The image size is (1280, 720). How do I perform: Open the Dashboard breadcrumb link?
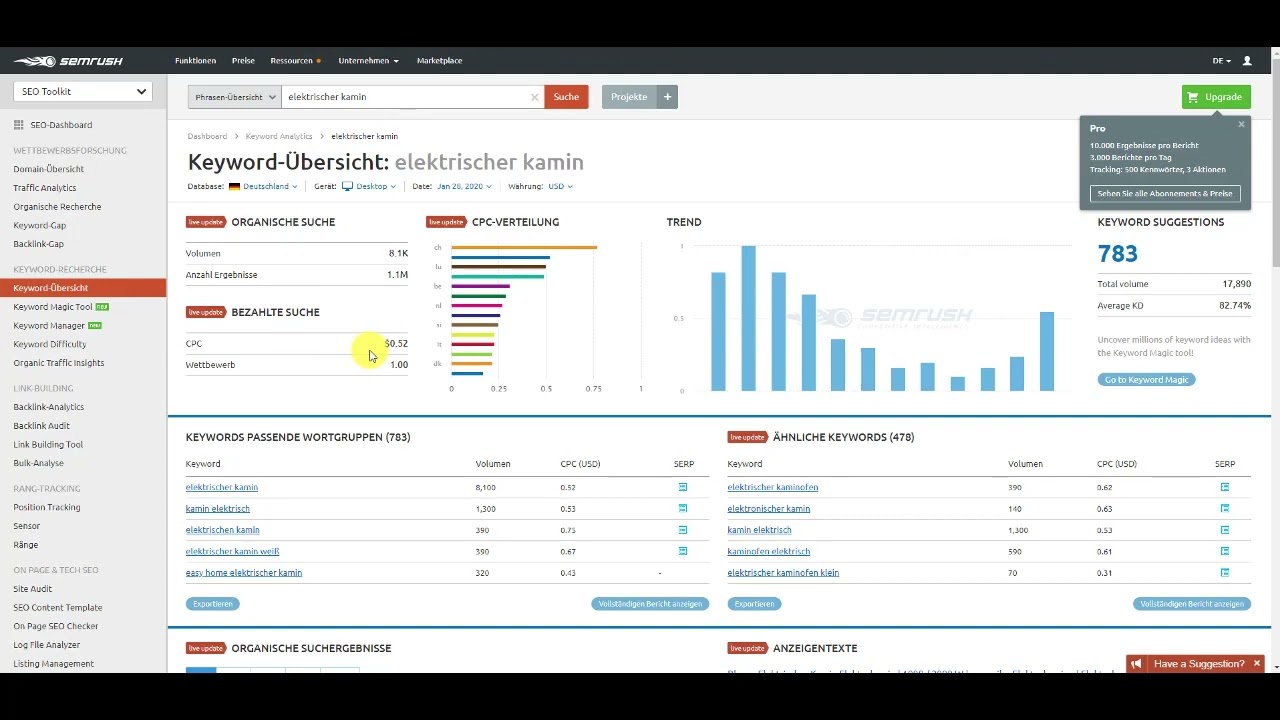tap(207, 136)
